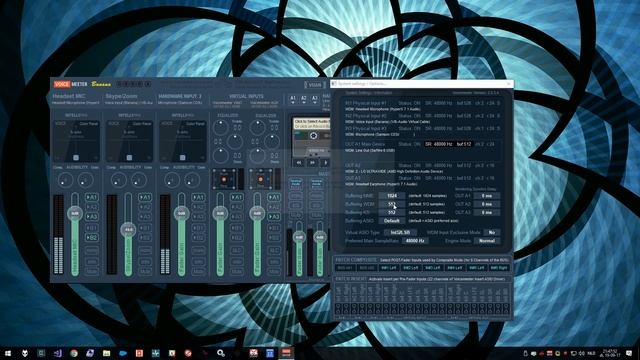Open Windows Start menu
This screenshot has width=640, height=360.
point(8,353)
